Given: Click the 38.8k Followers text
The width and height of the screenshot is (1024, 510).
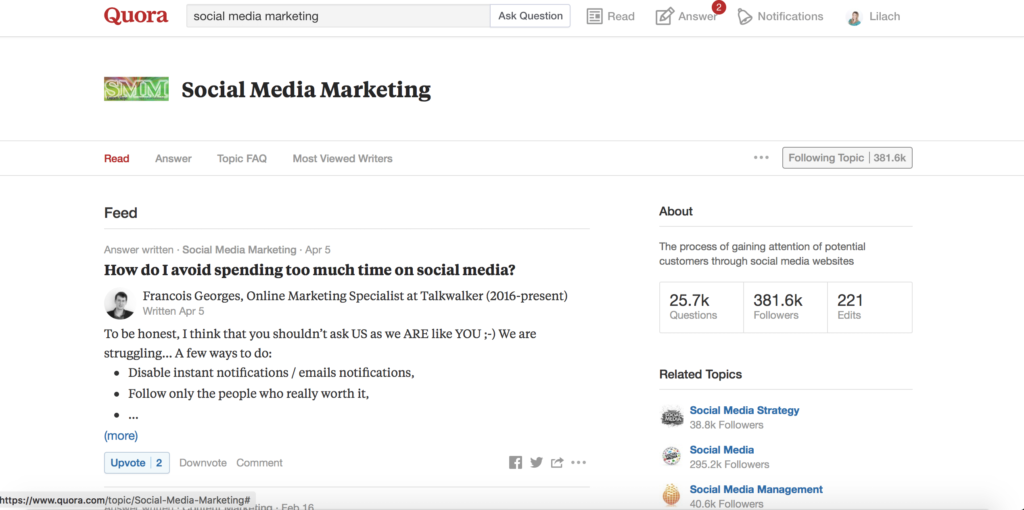Looking at the screenshot, I should [726, 425].
